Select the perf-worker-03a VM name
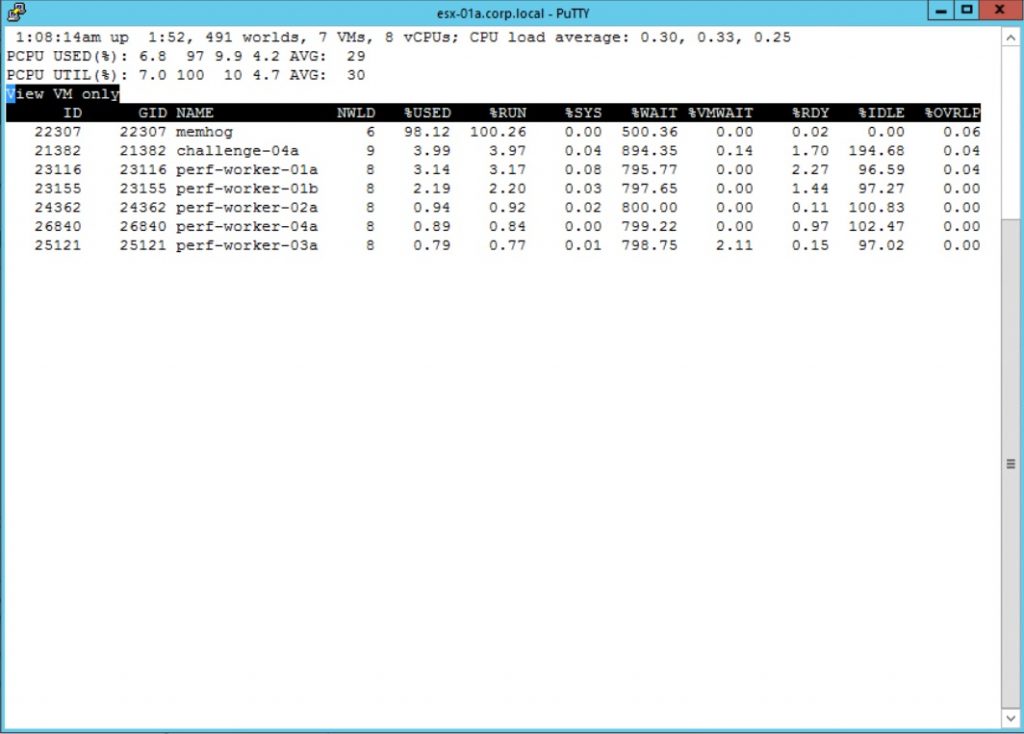This screenshot has width=1024, height=734. (247, 246)
